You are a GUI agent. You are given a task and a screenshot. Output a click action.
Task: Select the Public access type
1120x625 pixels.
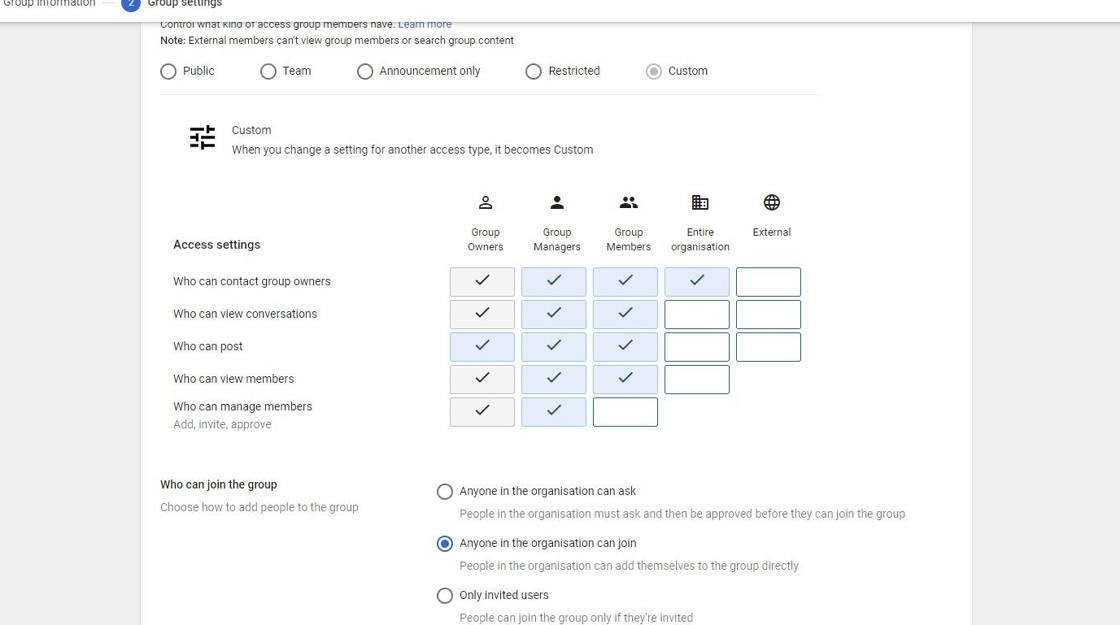point(169,72)
